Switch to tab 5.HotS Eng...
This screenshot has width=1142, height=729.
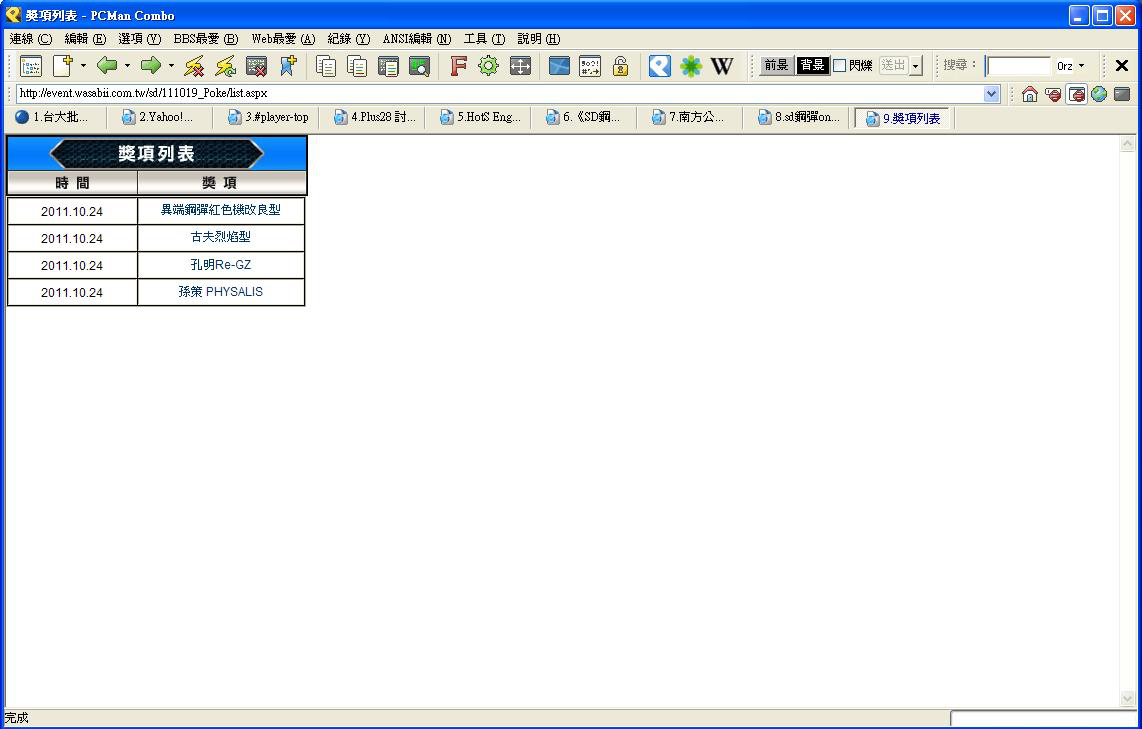pos(480,117)
